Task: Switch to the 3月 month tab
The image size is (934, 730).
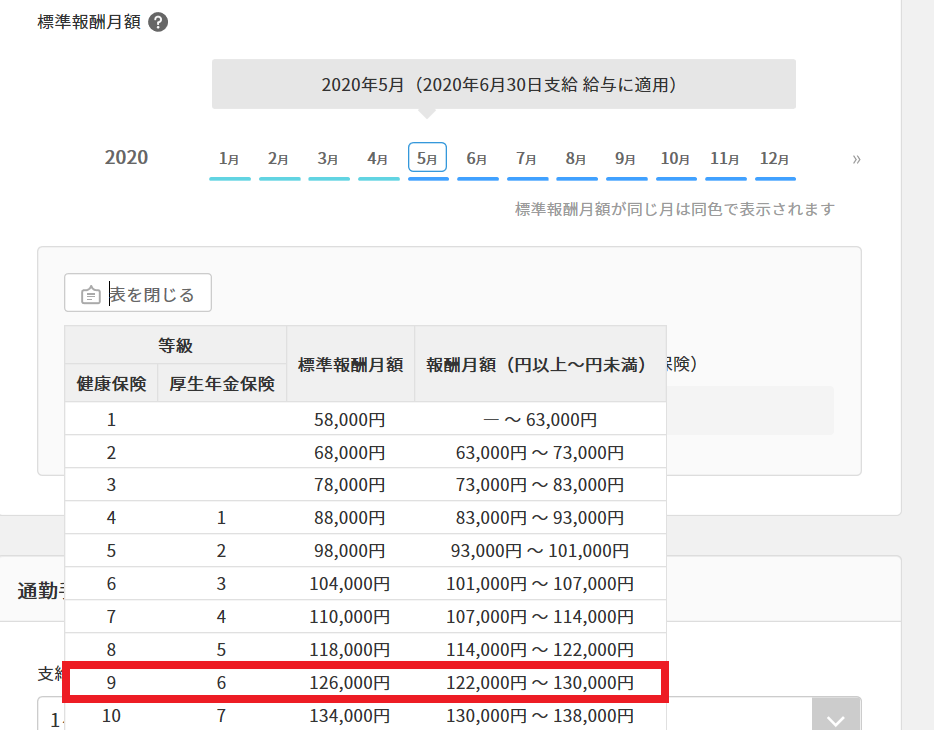Action: point(328,158)
